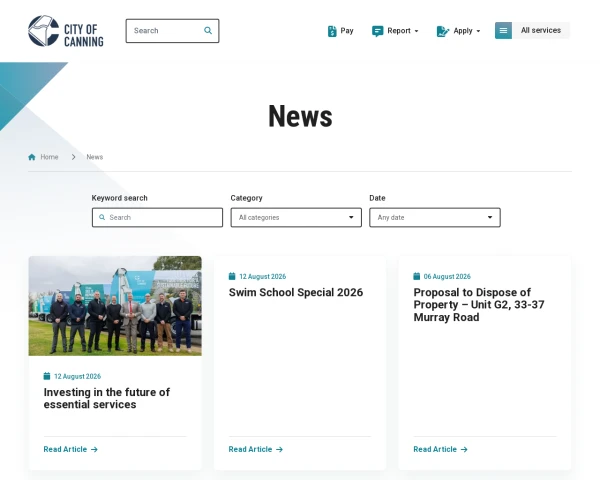Focus the Keyword search field
Viewport: 600px width, 480px height.
(157, 217)
